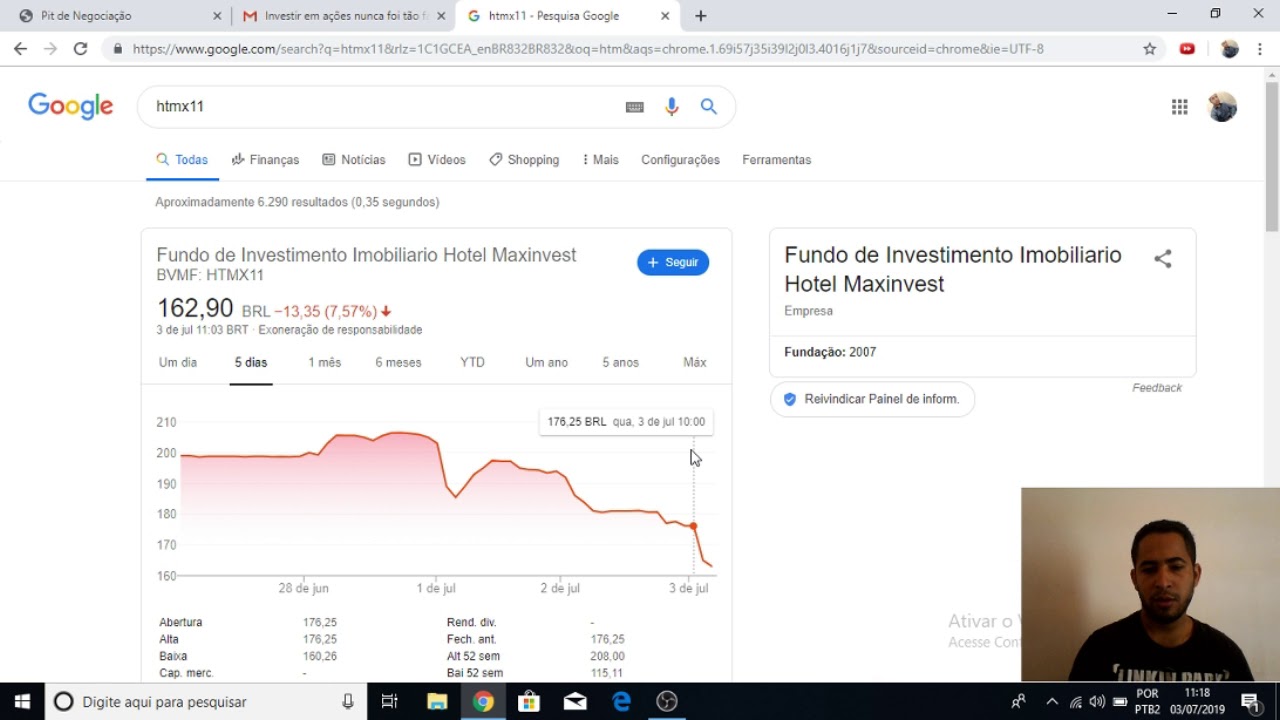Select the Máx chart range
Screen dimensions: 1280x720
[x=694, y=362]
